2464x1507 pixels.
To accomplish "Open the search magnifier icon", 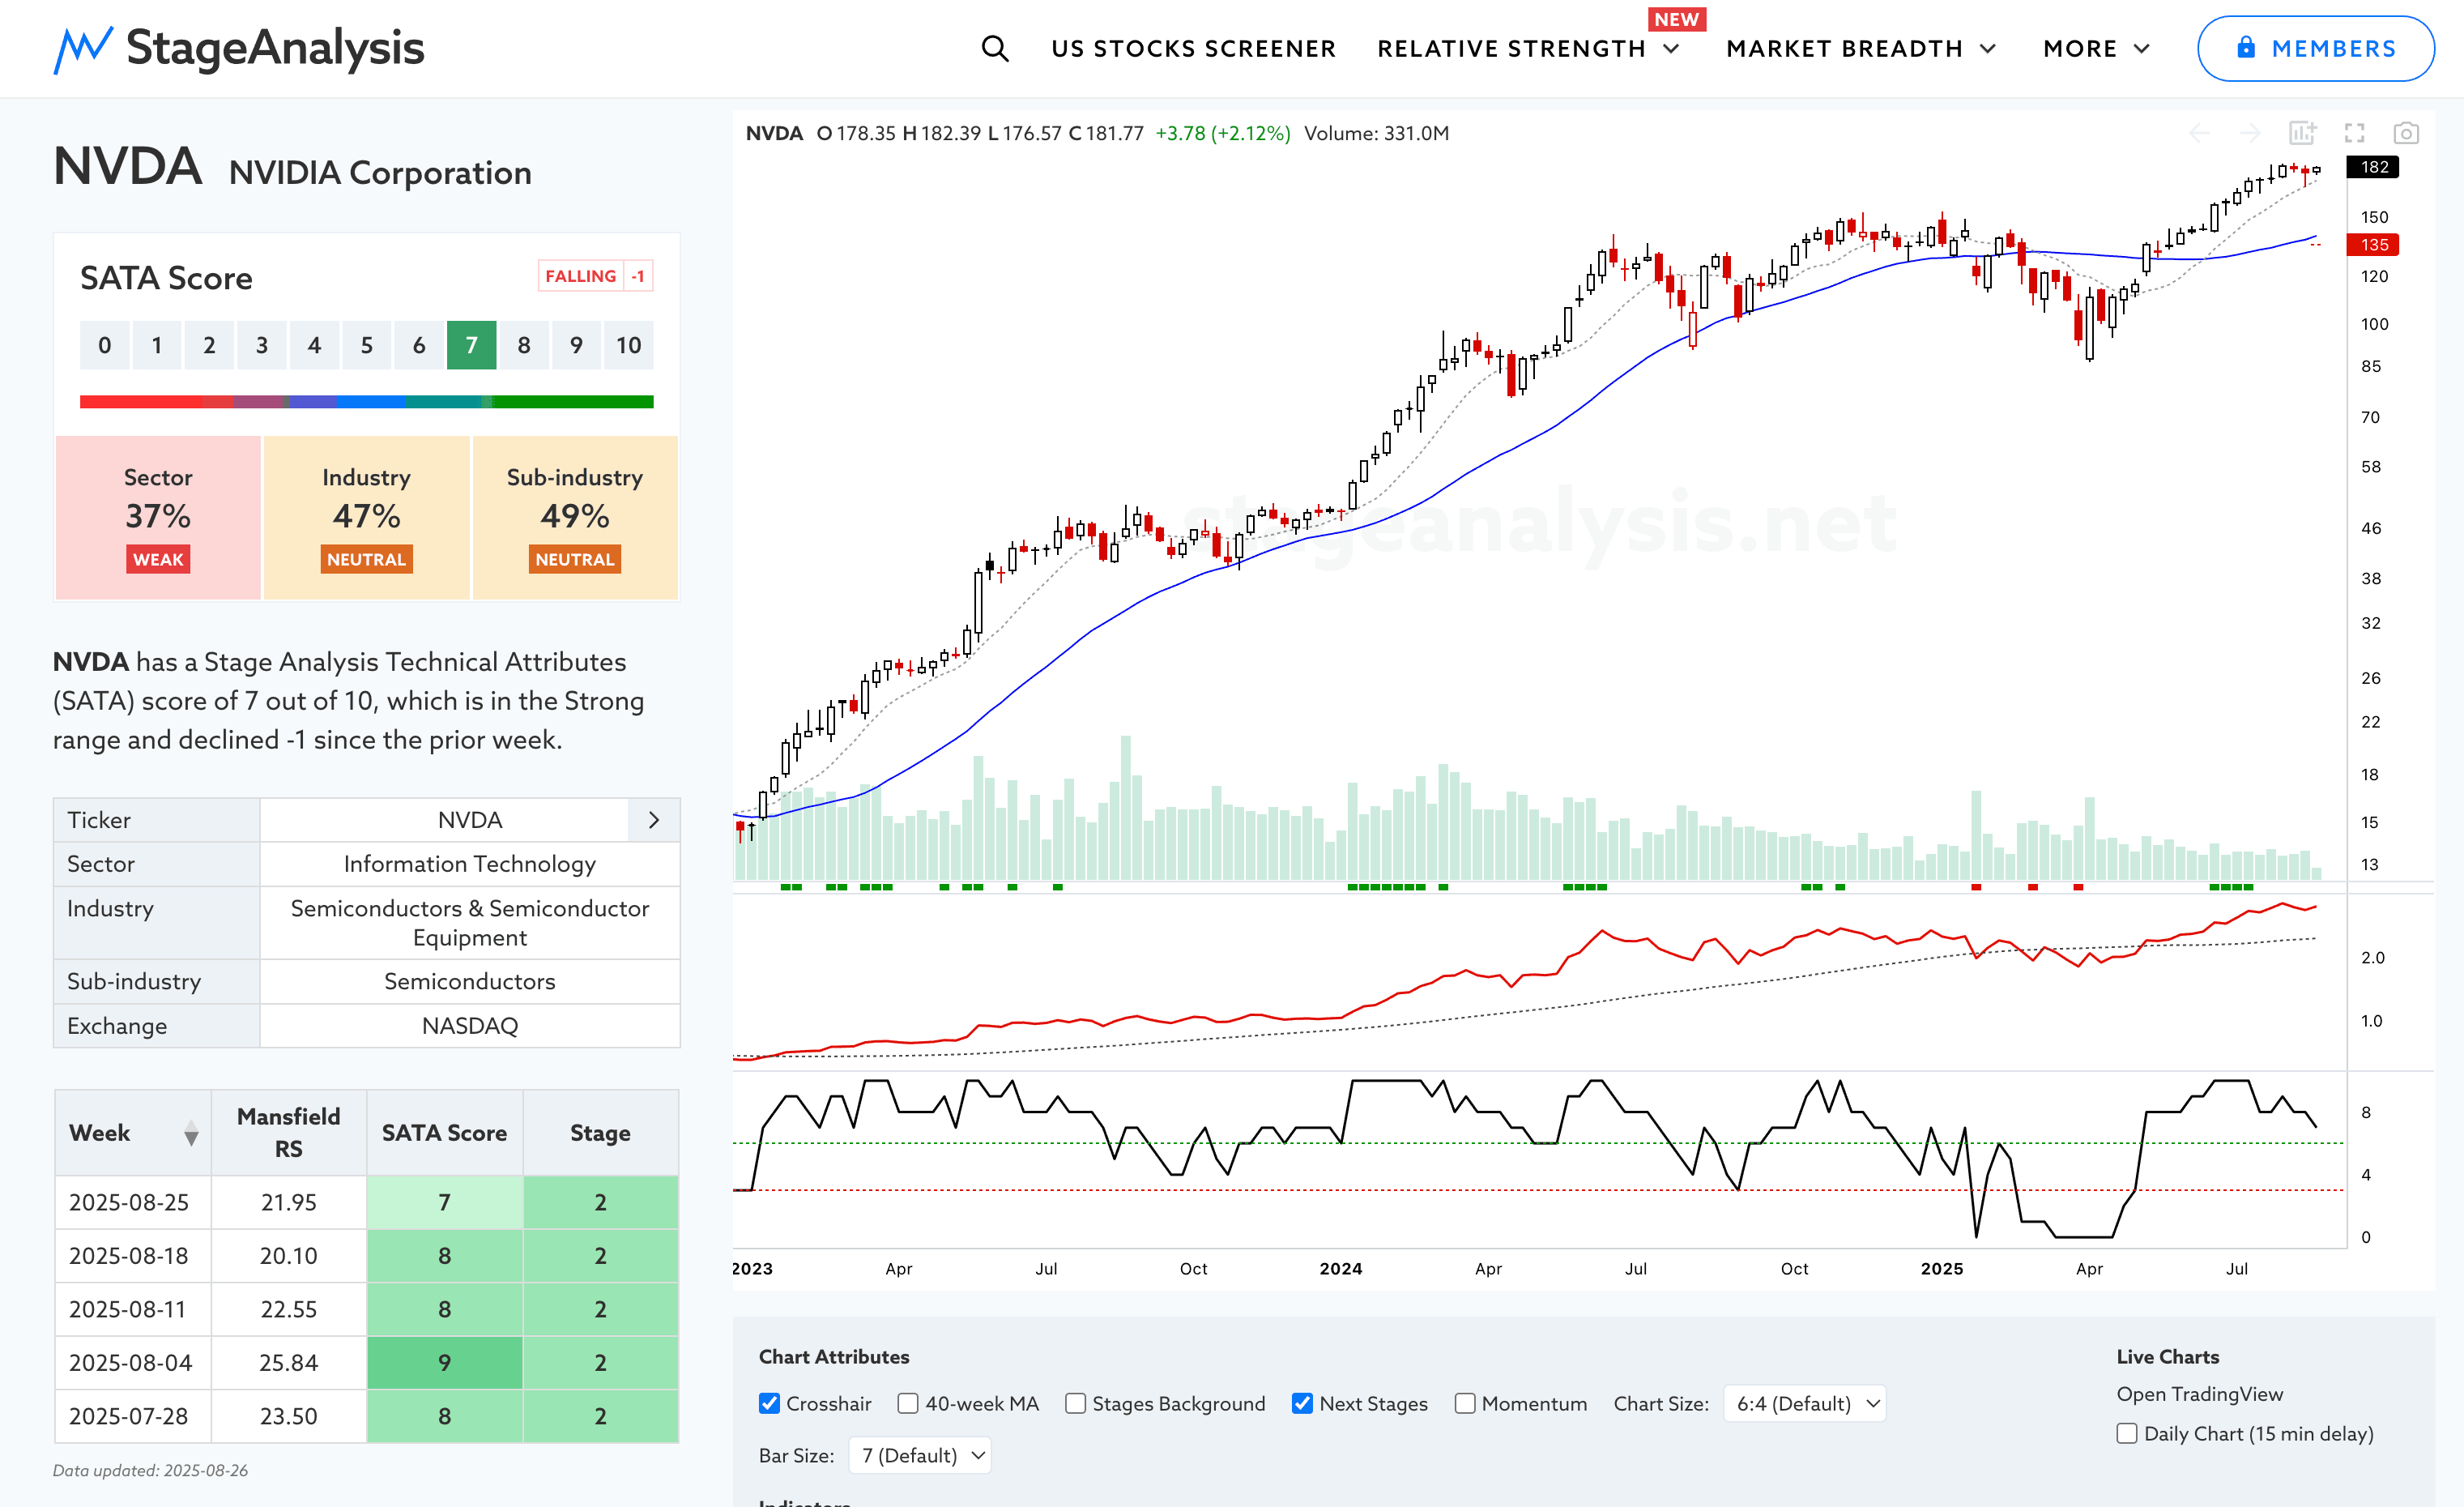I will pos(994,48).
